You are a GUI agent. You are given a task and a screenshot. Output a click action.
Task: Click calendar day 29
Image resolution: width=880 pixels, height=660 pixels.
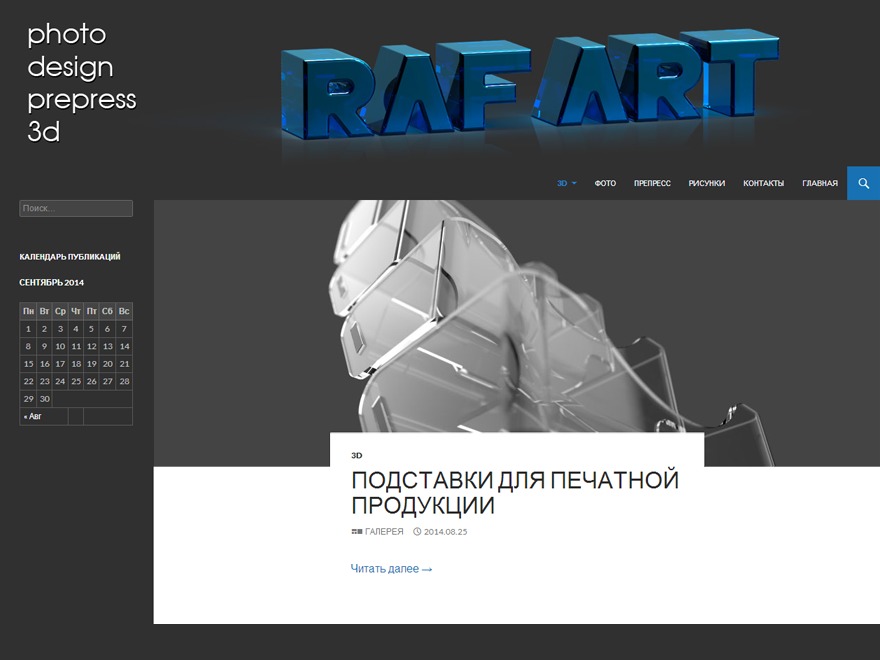[29, 398]
